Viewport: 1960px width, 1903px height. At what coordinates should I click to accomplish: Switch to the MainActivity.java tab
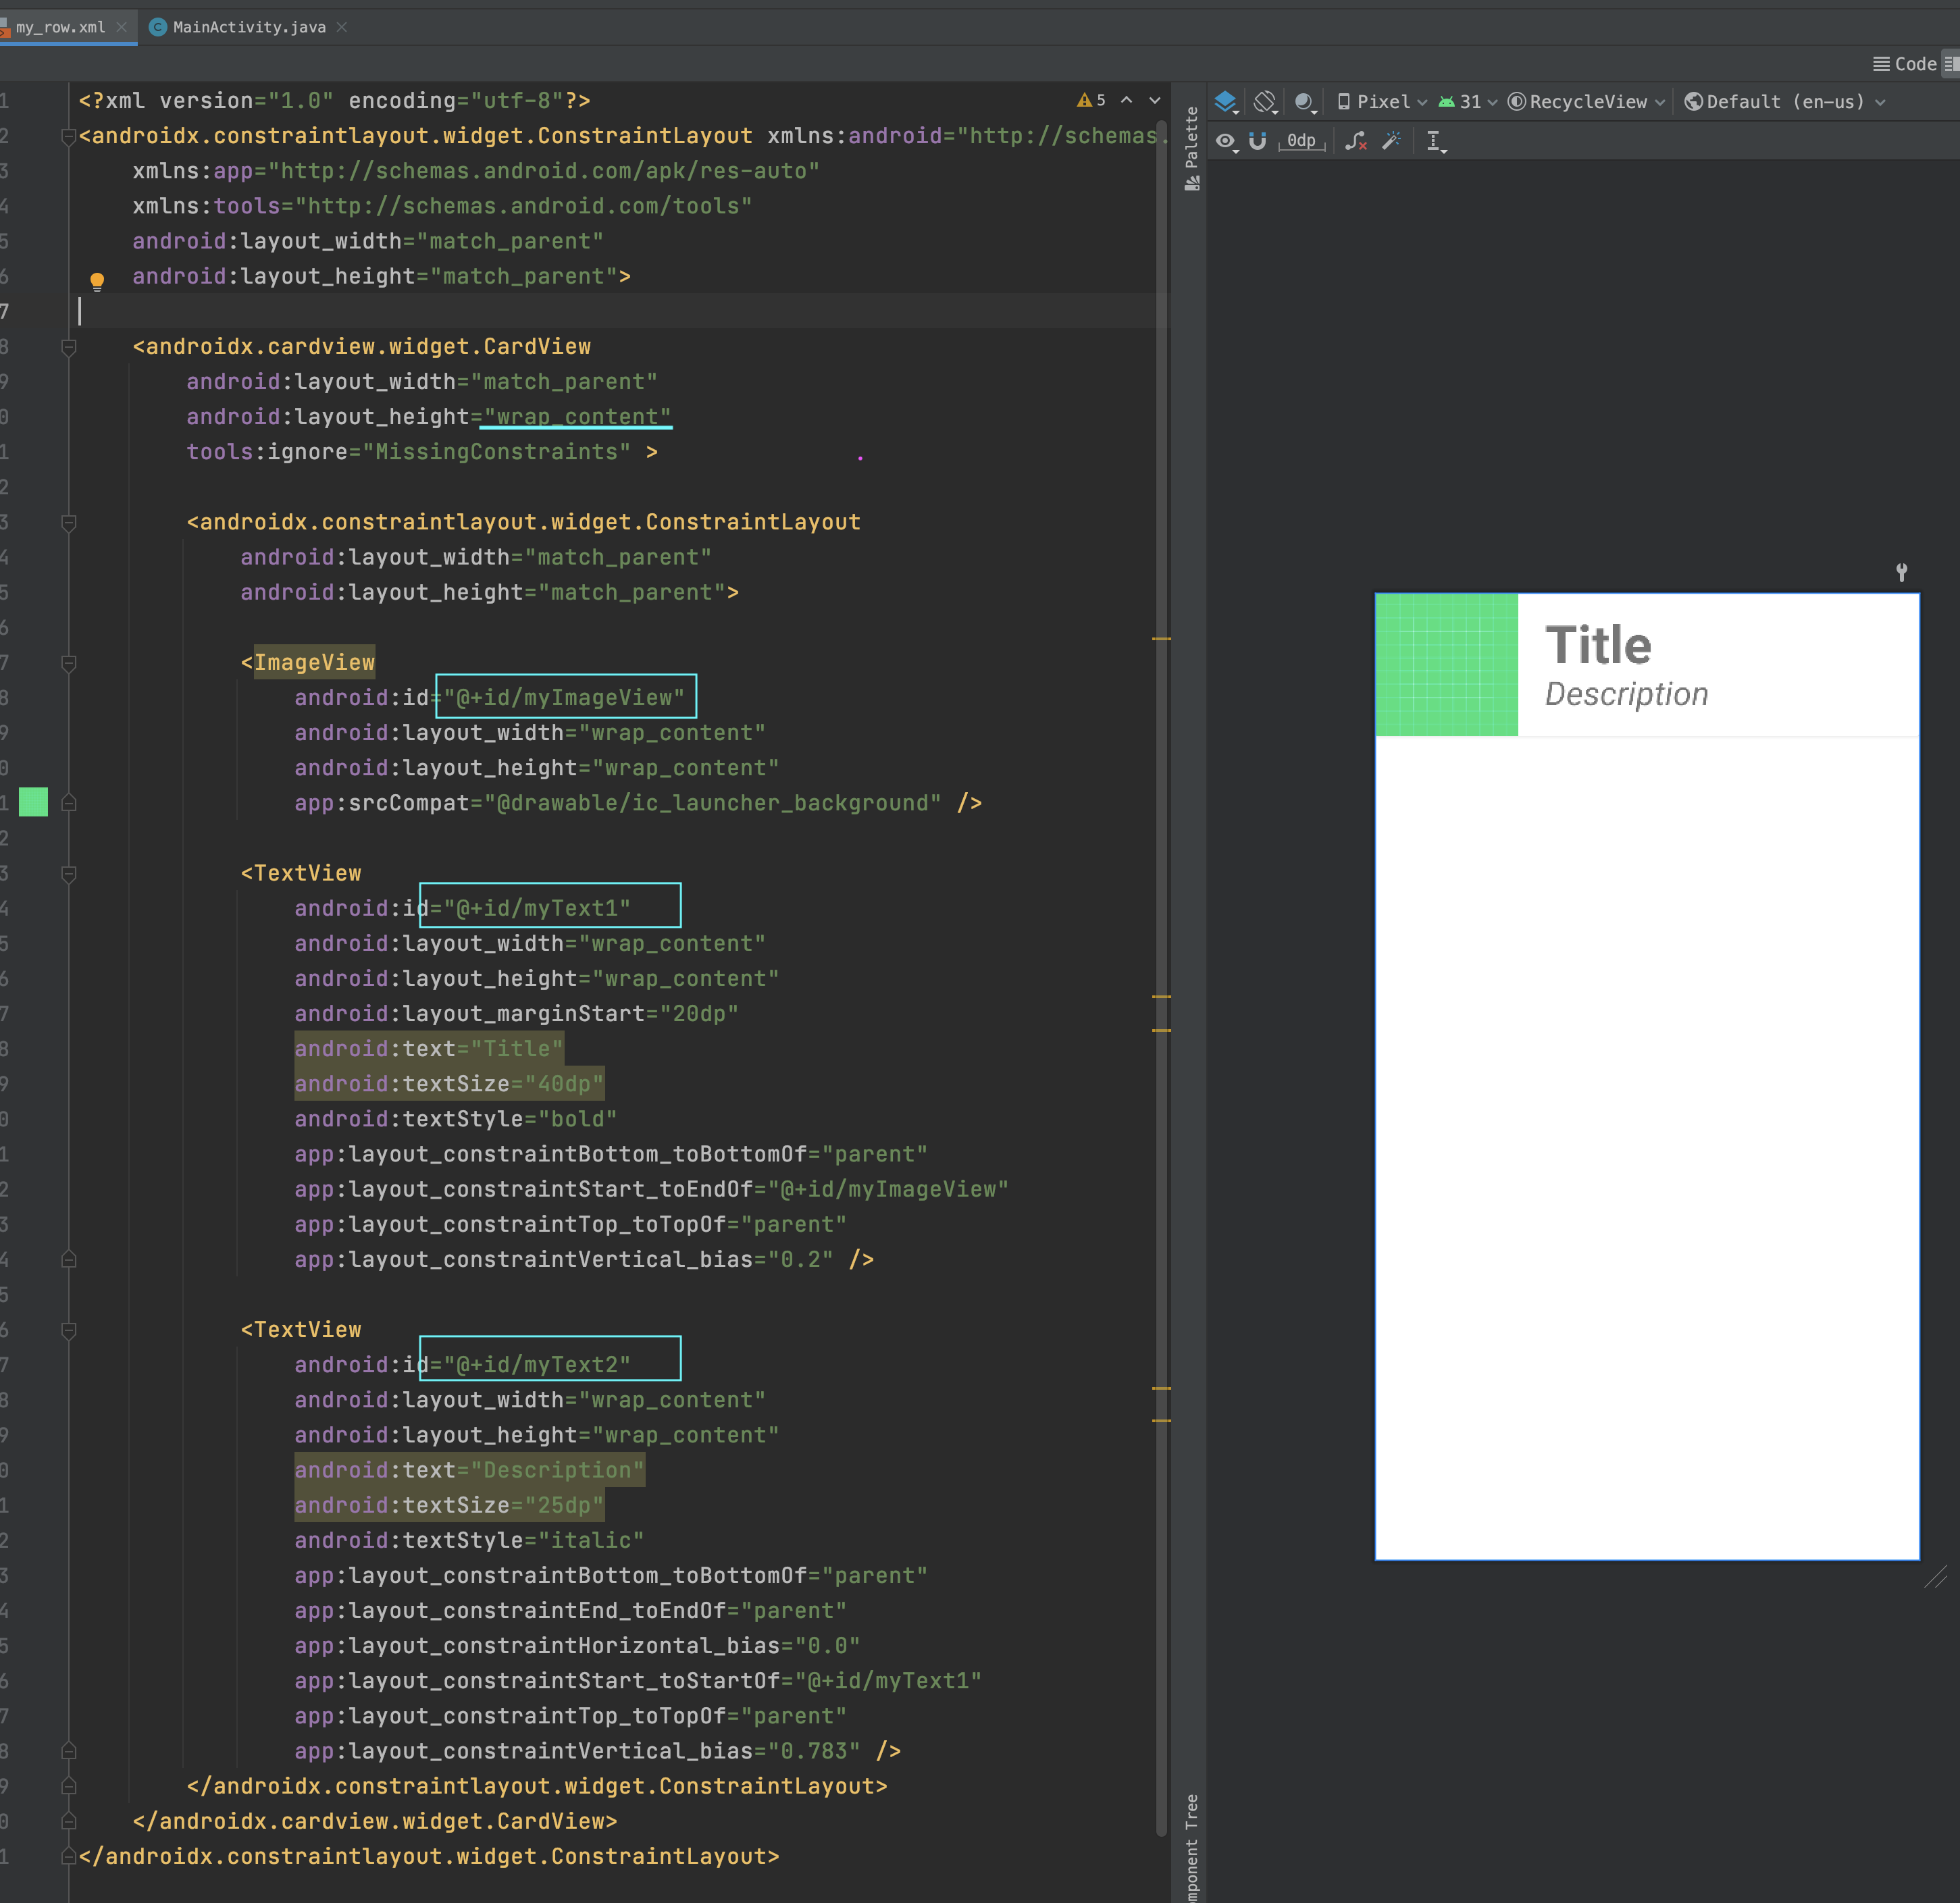248,27
